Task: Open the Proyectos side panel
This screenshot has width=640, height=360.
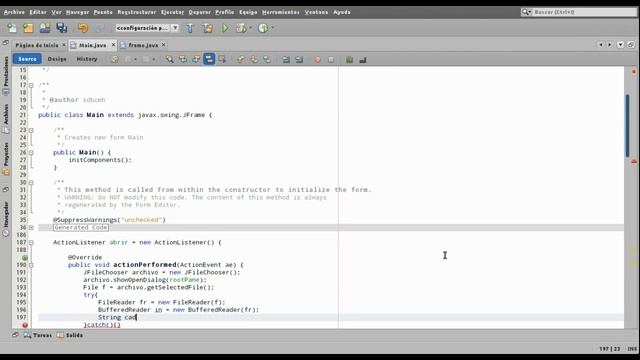Action: (6, 159)
